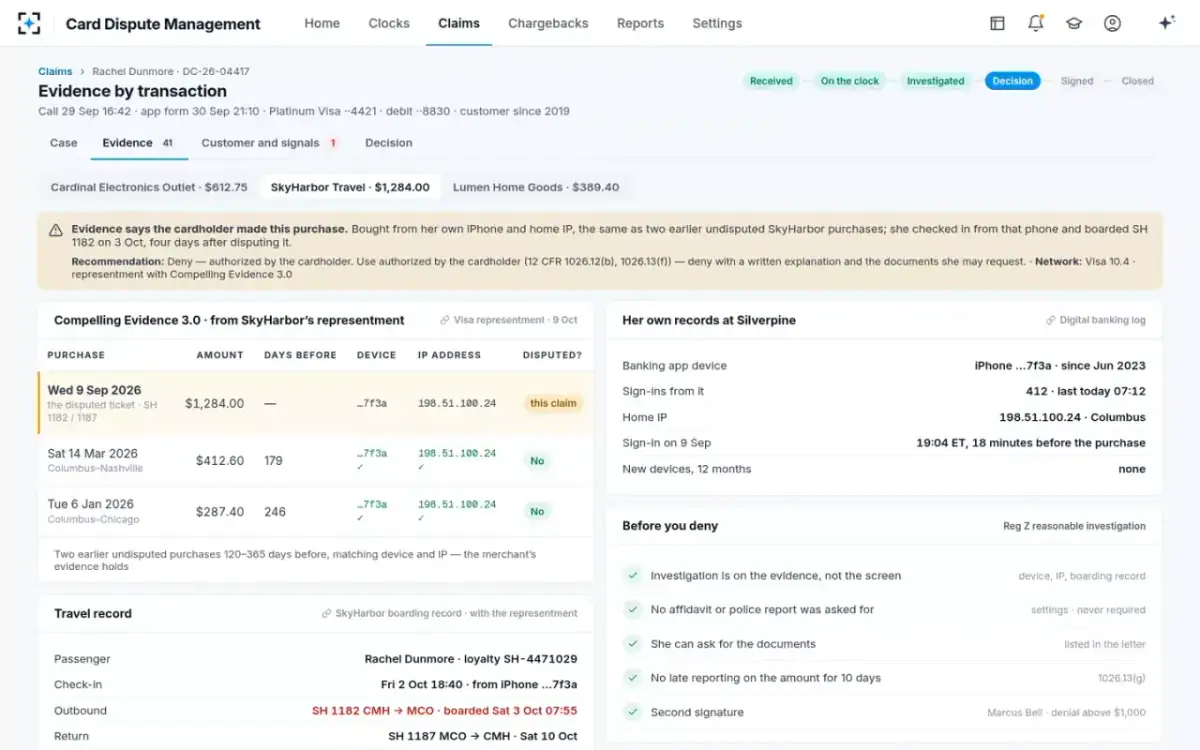Click check icon for Second signature
This screenshot has height=750, width=1200.
632,713
